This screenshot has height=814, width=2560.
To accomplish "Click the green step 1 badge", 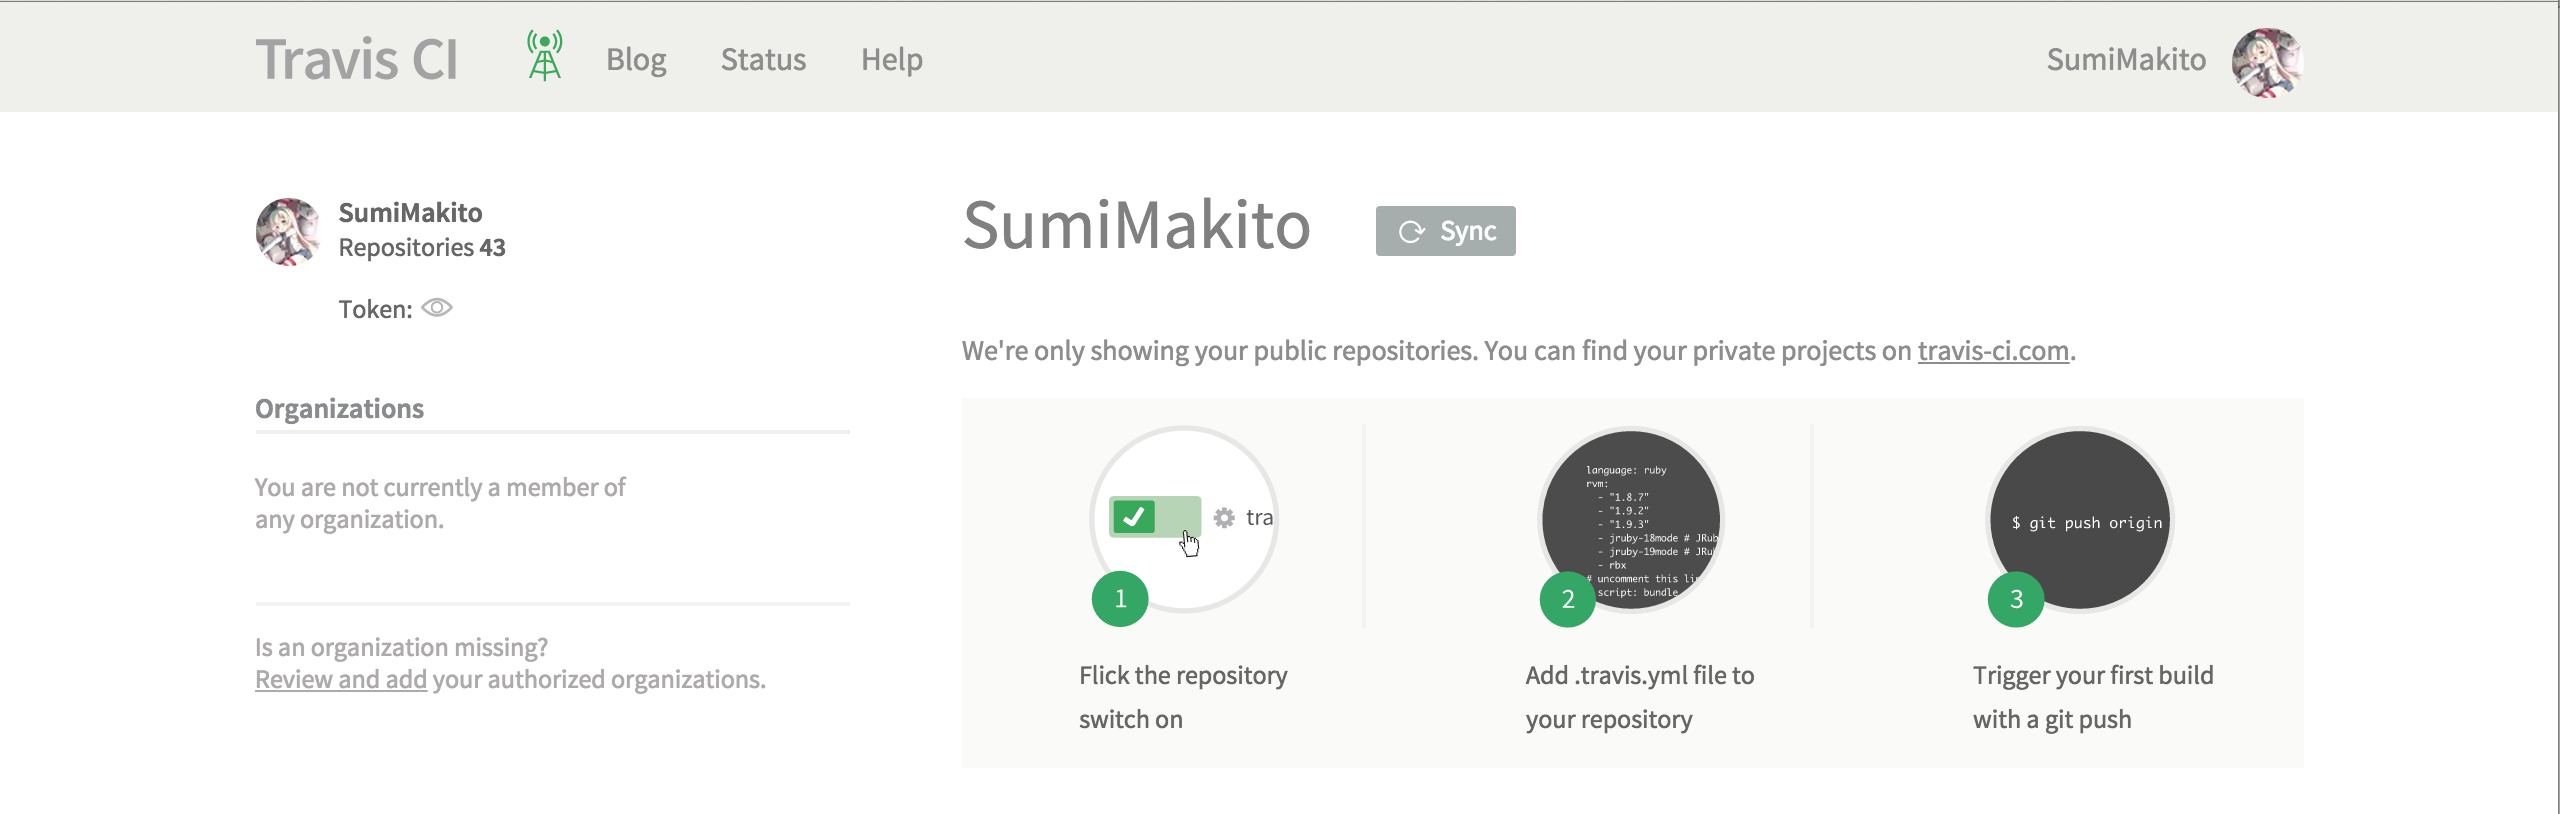I will tap(1120, 599).
